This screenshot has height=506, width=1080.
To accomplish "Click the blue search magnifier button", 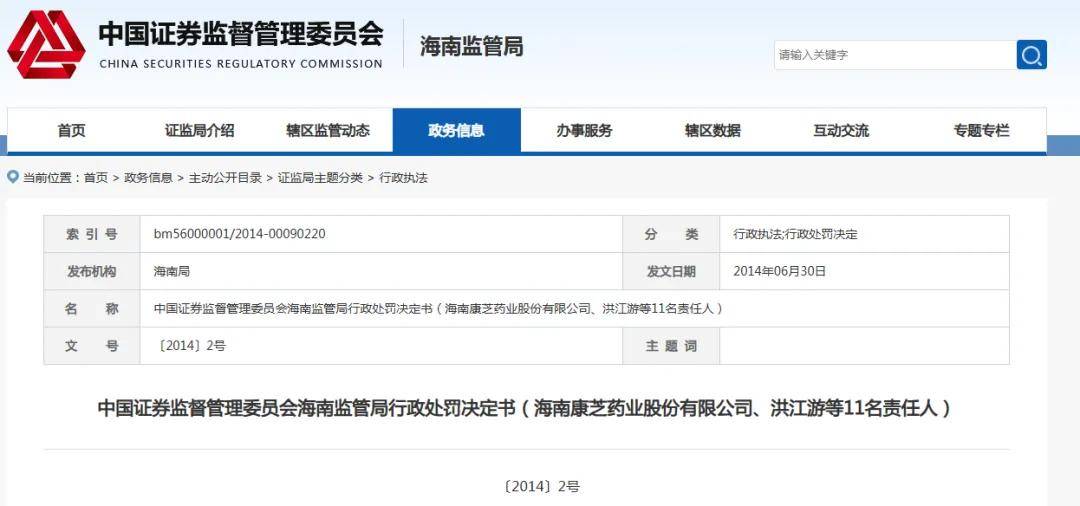I will click(1031, 54).
